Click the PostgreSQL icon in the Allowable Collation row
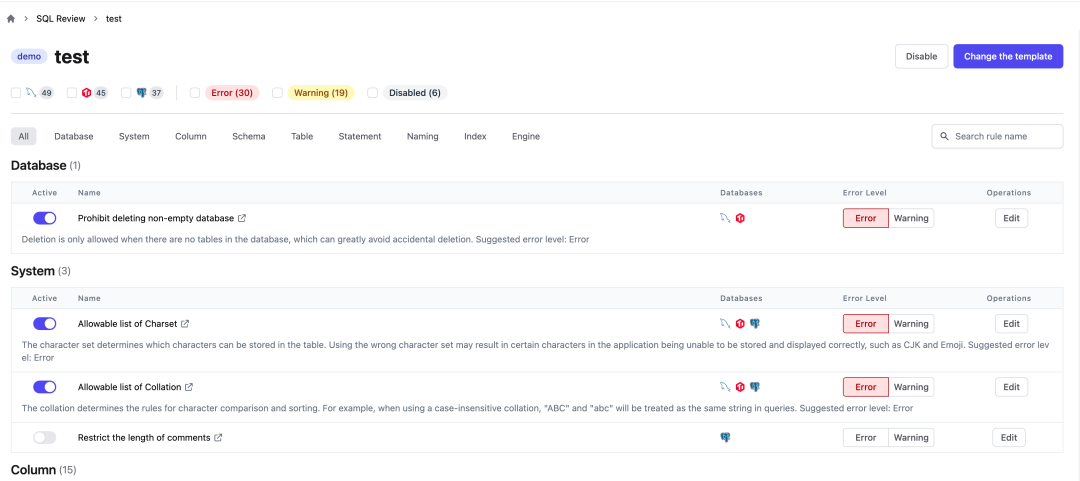1080x481 pixels. point(755,387)
